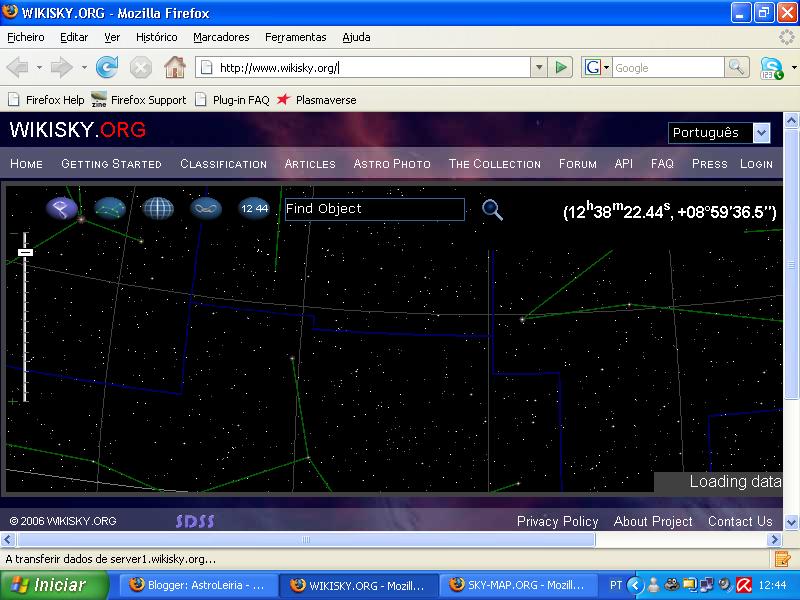800x600 pixels.
Task: Open the forward history dropdown arrow
Action: (84, 67)
